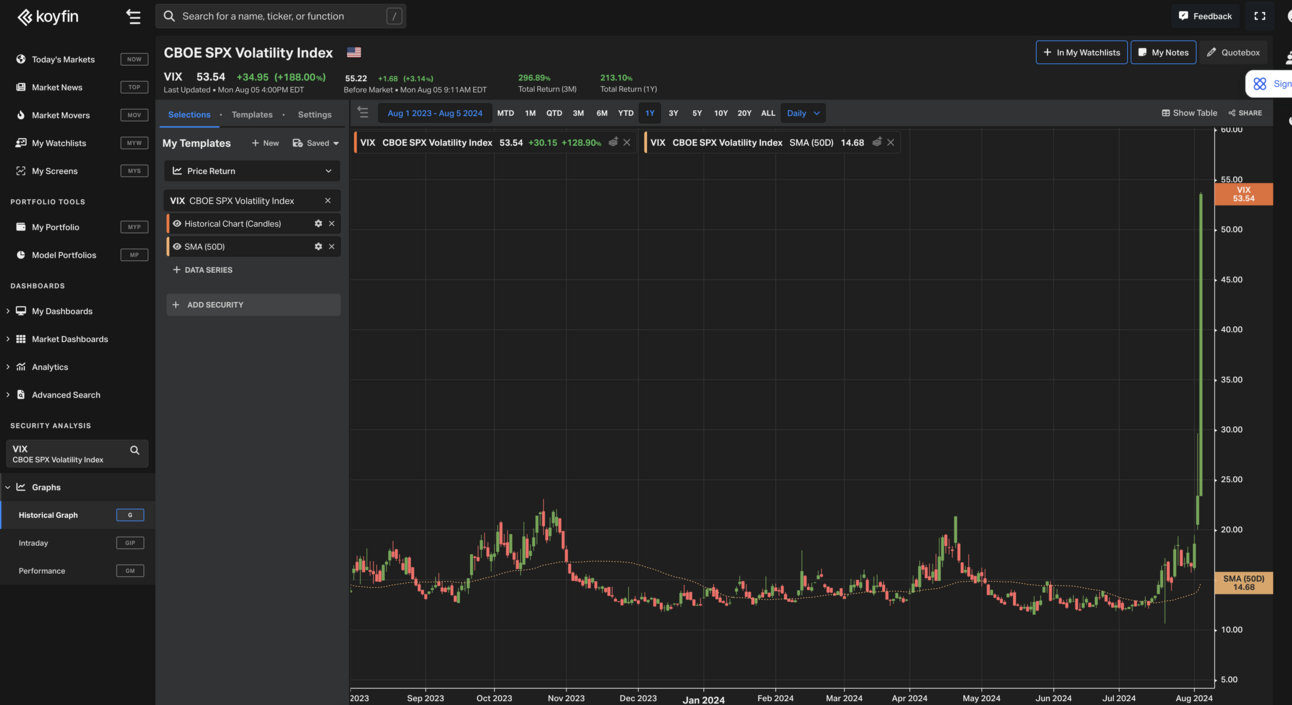Open the Price Return template dropdown
This screenshot has width=1292, height=705.
[x=252, y=171]
